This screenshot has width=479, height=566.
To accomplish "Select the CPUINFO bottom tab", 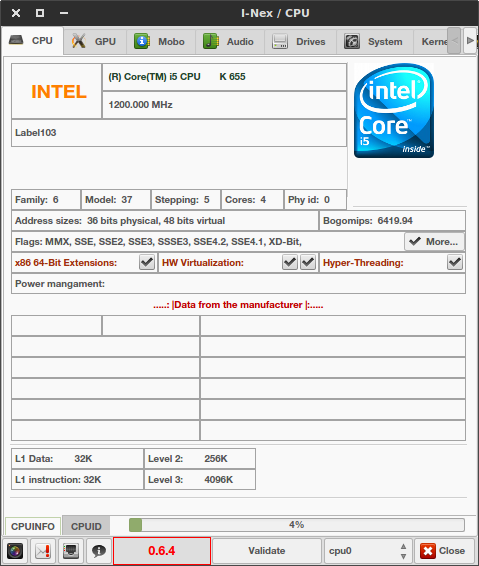I will coord(33,526).
